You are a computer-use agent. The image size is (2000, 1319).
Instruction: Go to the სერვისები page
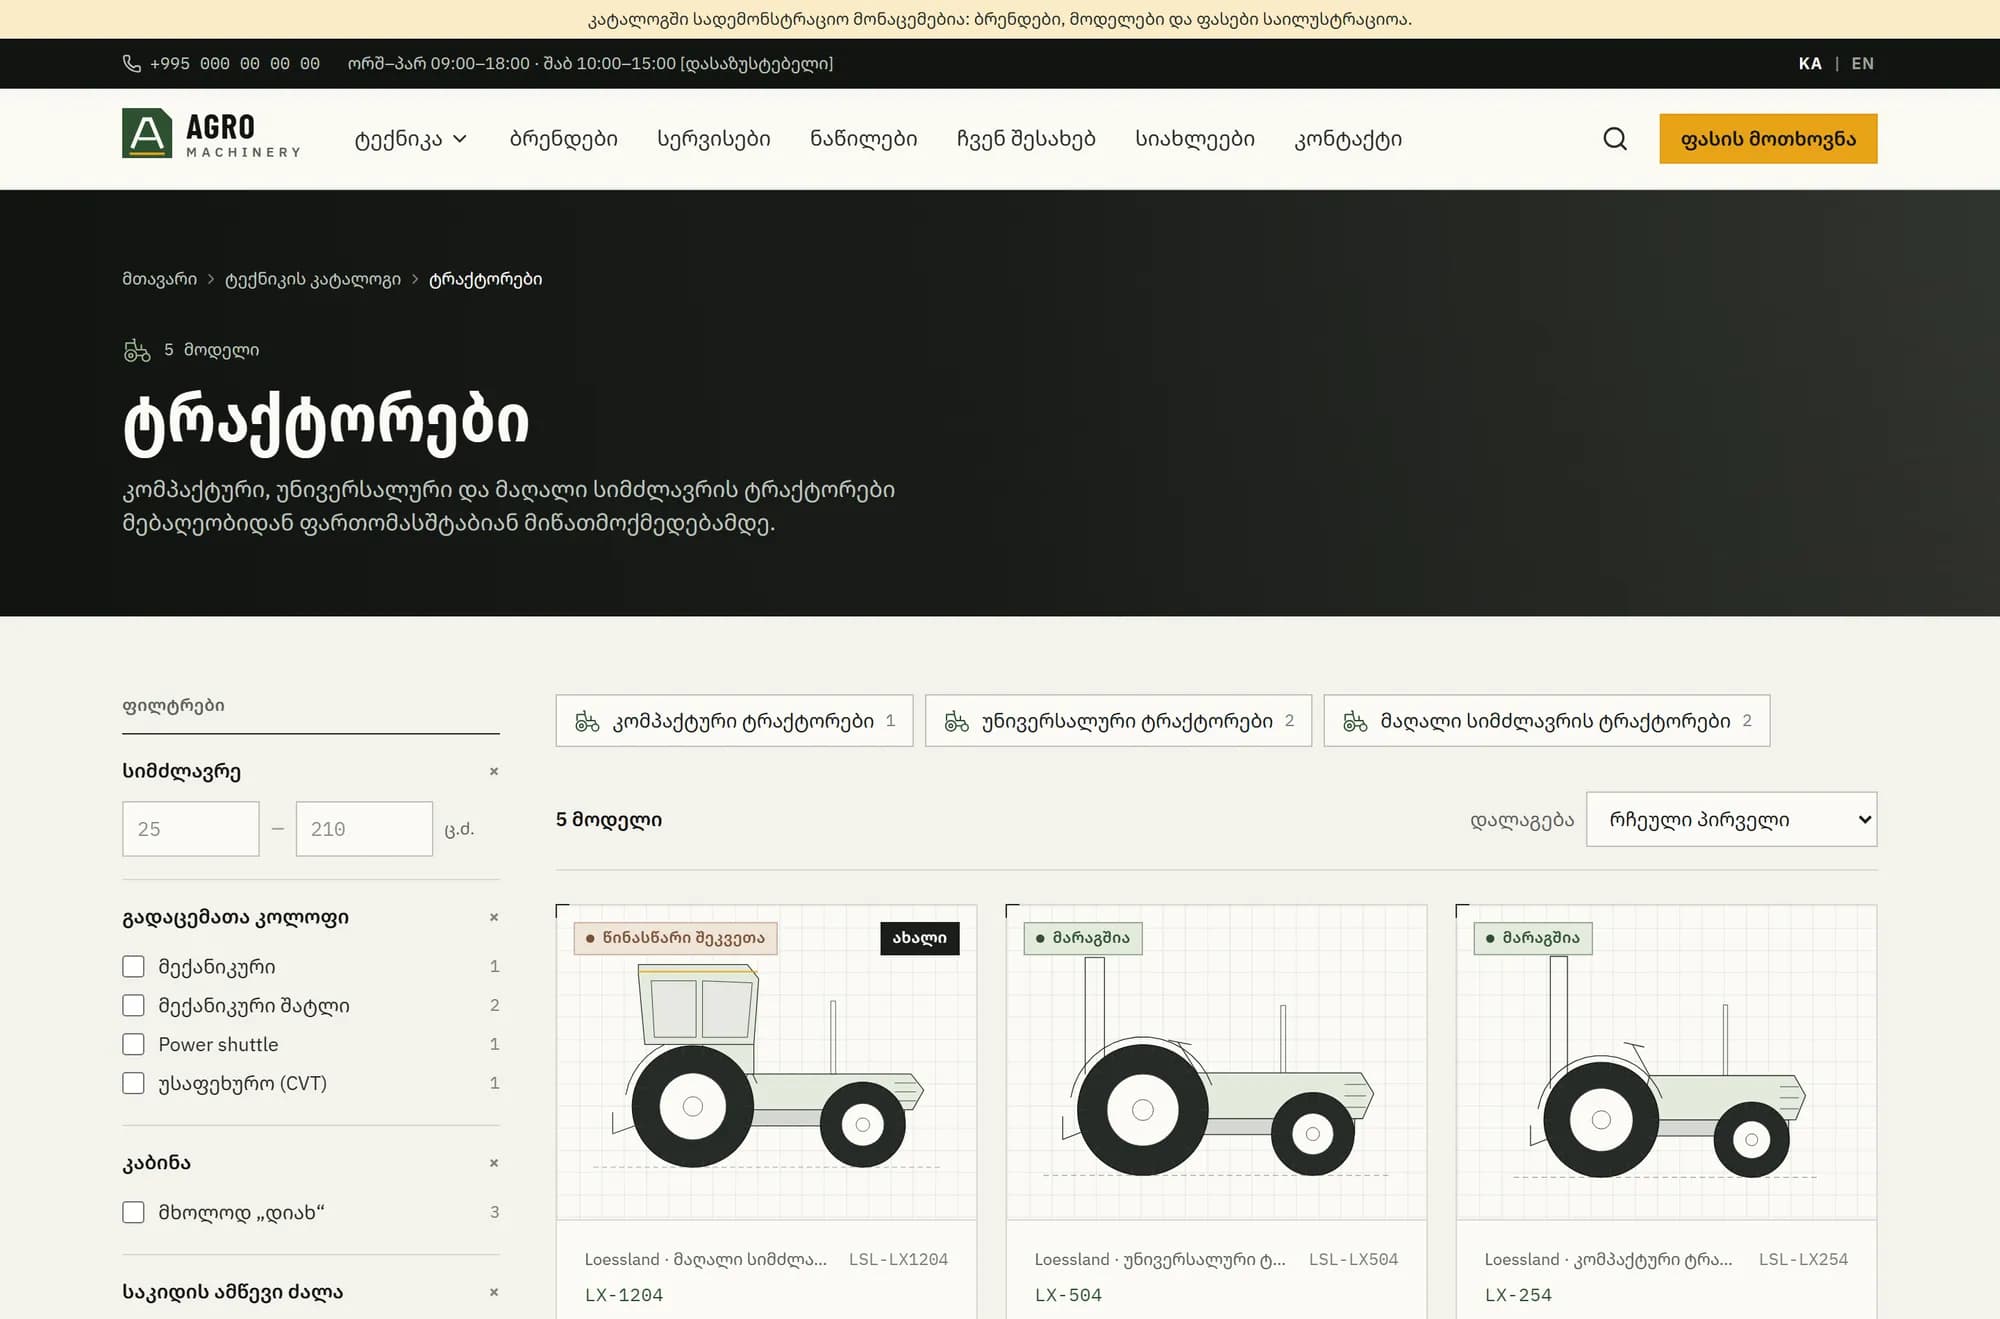pos(713,139)
